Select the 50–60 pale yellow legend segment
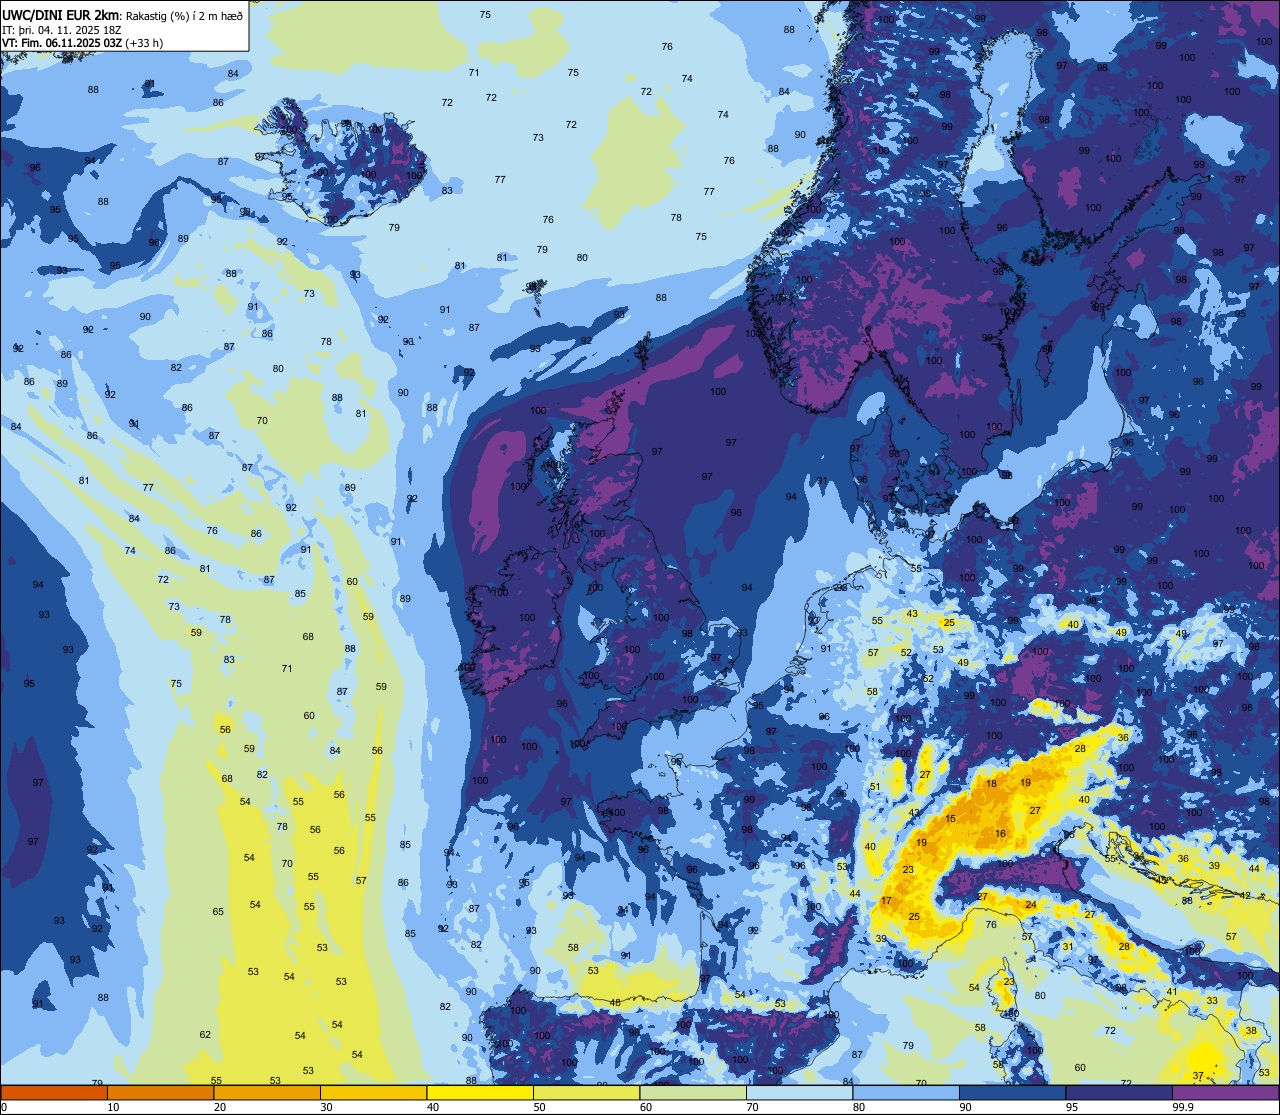Screen dimensions: 1280x1115 (586, 1092)
